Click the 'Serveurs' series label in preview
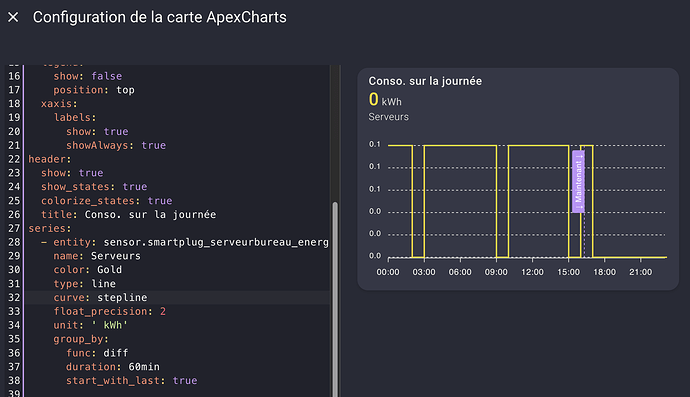Screen dimensions: 690x397 (x=389, y=117)
